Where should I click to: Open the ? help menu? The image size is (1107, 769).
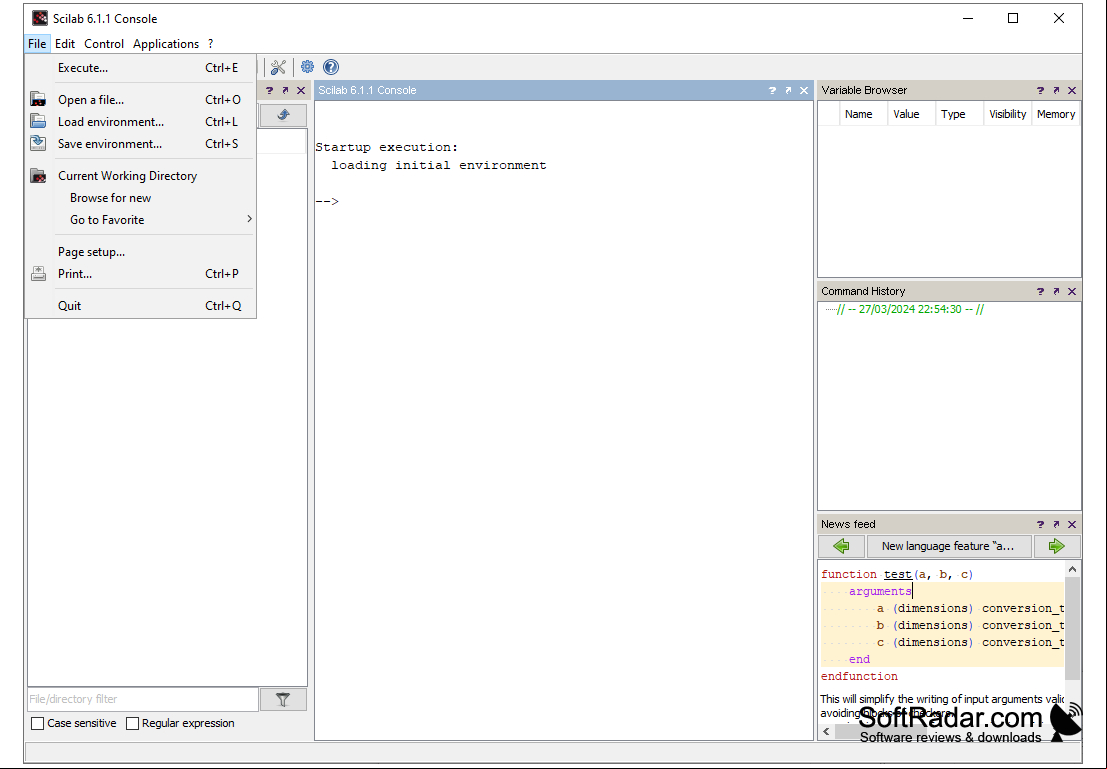pyautogui.click(x=210, y=44)
